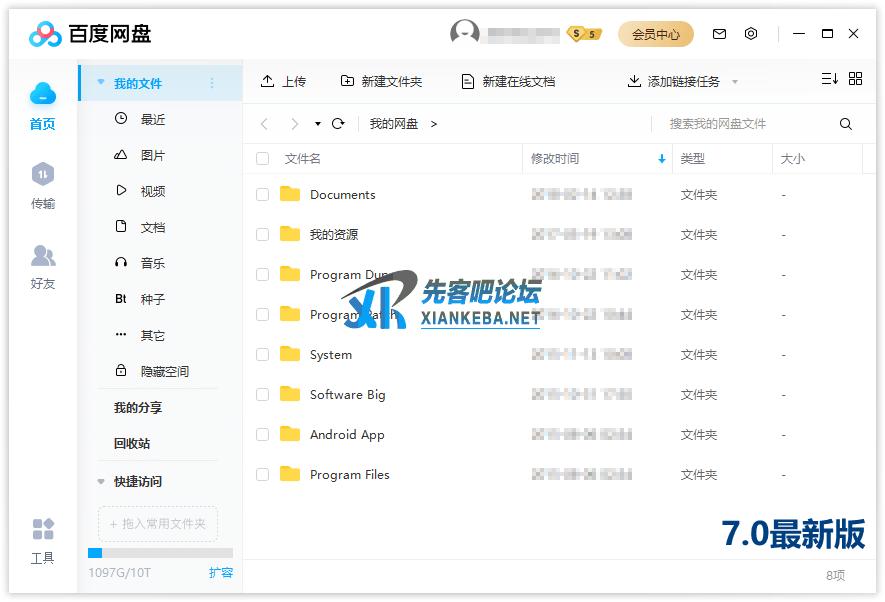This screenshot has height=602, width=885.
Task: Open the 好友 friends icon in sidebar
Action: pos(42,256)
